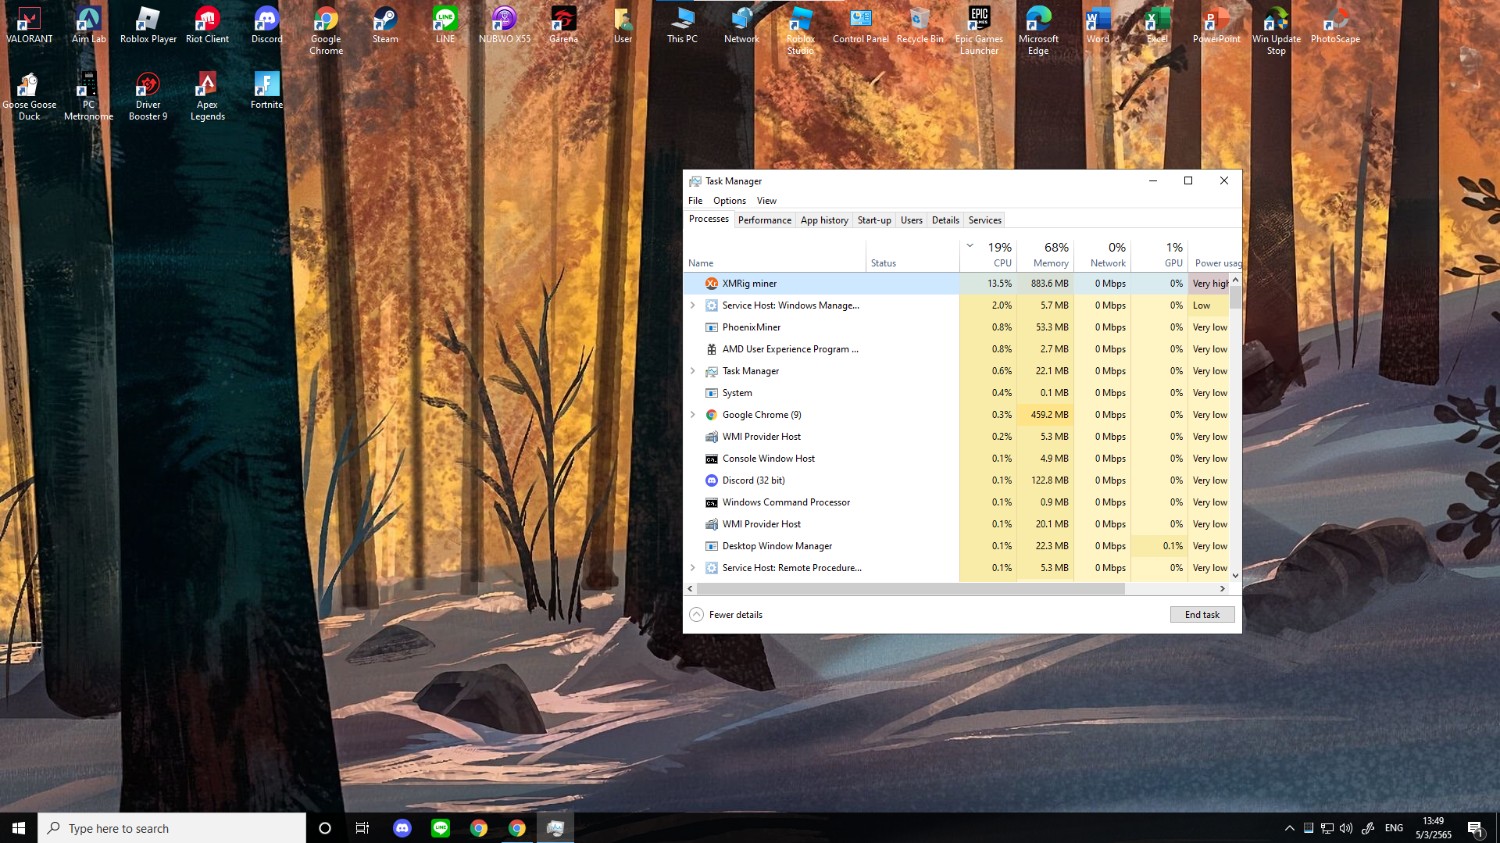1500x843 pixels.
Task: Sort processes by the Memory column header
Action: [x=1045, y=254]
